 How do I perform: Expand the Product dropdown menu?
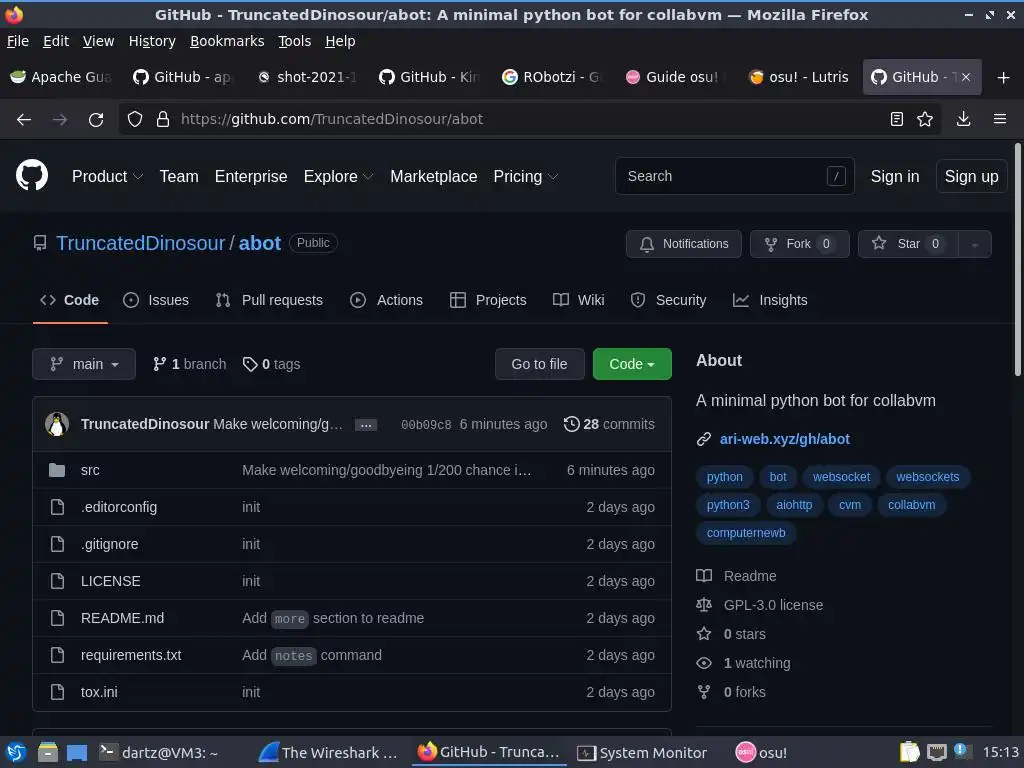(x=107, y=176)
